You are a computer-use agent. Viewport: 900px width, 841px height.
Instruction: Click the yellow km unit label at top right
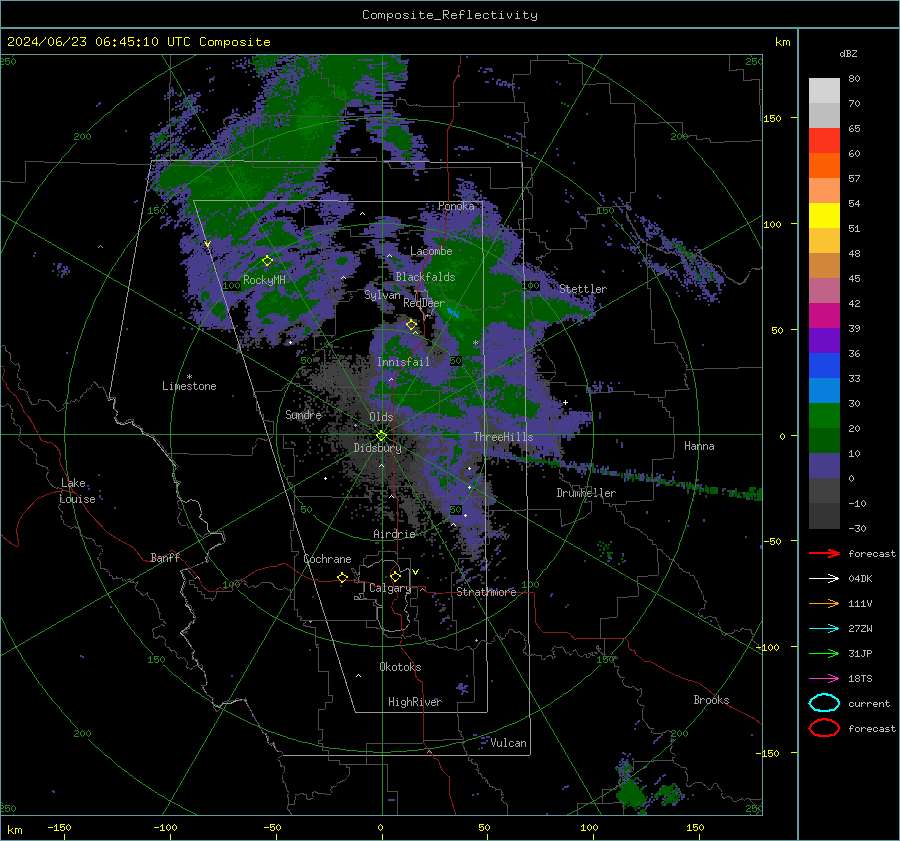coord(782,42)
